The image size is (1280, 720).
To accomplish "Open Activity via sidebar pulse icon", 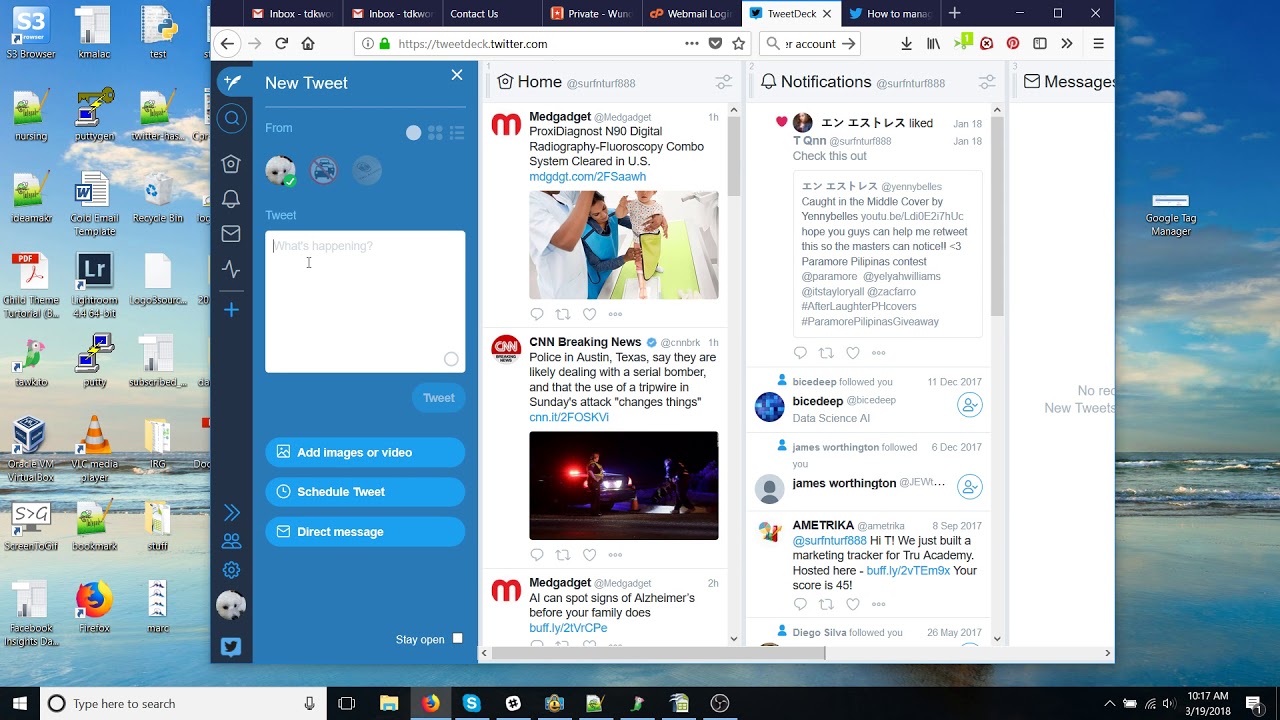I will (231, 269).
